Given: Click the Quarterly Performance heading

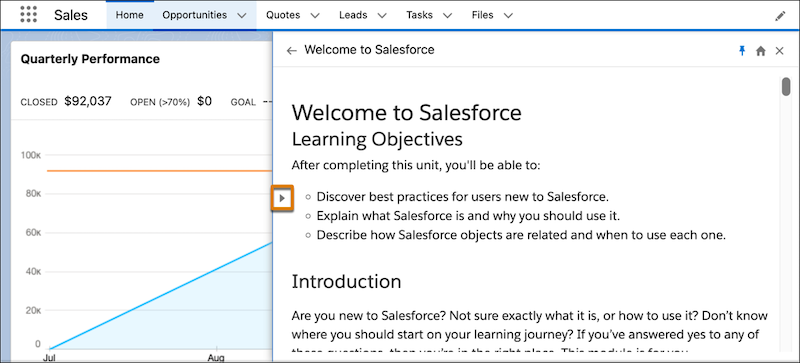Looking at the screenshot, I should tap(90, 59).
